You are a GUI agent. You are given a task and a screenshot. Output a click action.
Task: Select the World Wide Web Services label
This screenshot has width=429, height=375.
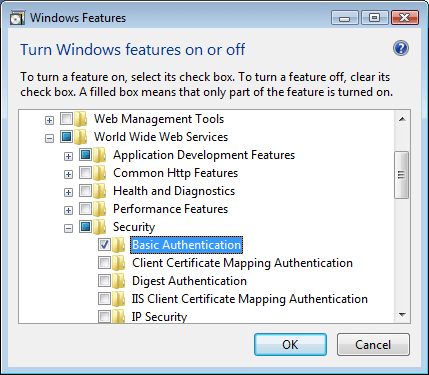coord(161,137)
